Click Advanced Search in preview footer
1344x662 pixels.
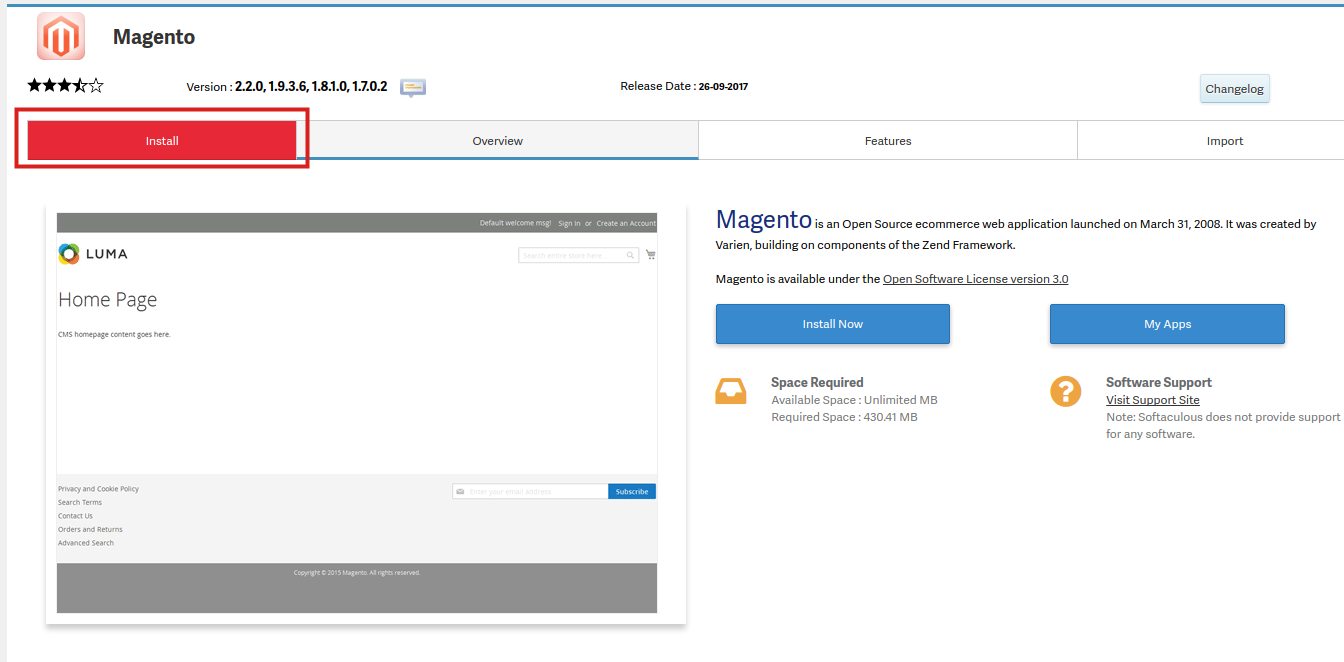pyautogui.click(x=86, y=543)
